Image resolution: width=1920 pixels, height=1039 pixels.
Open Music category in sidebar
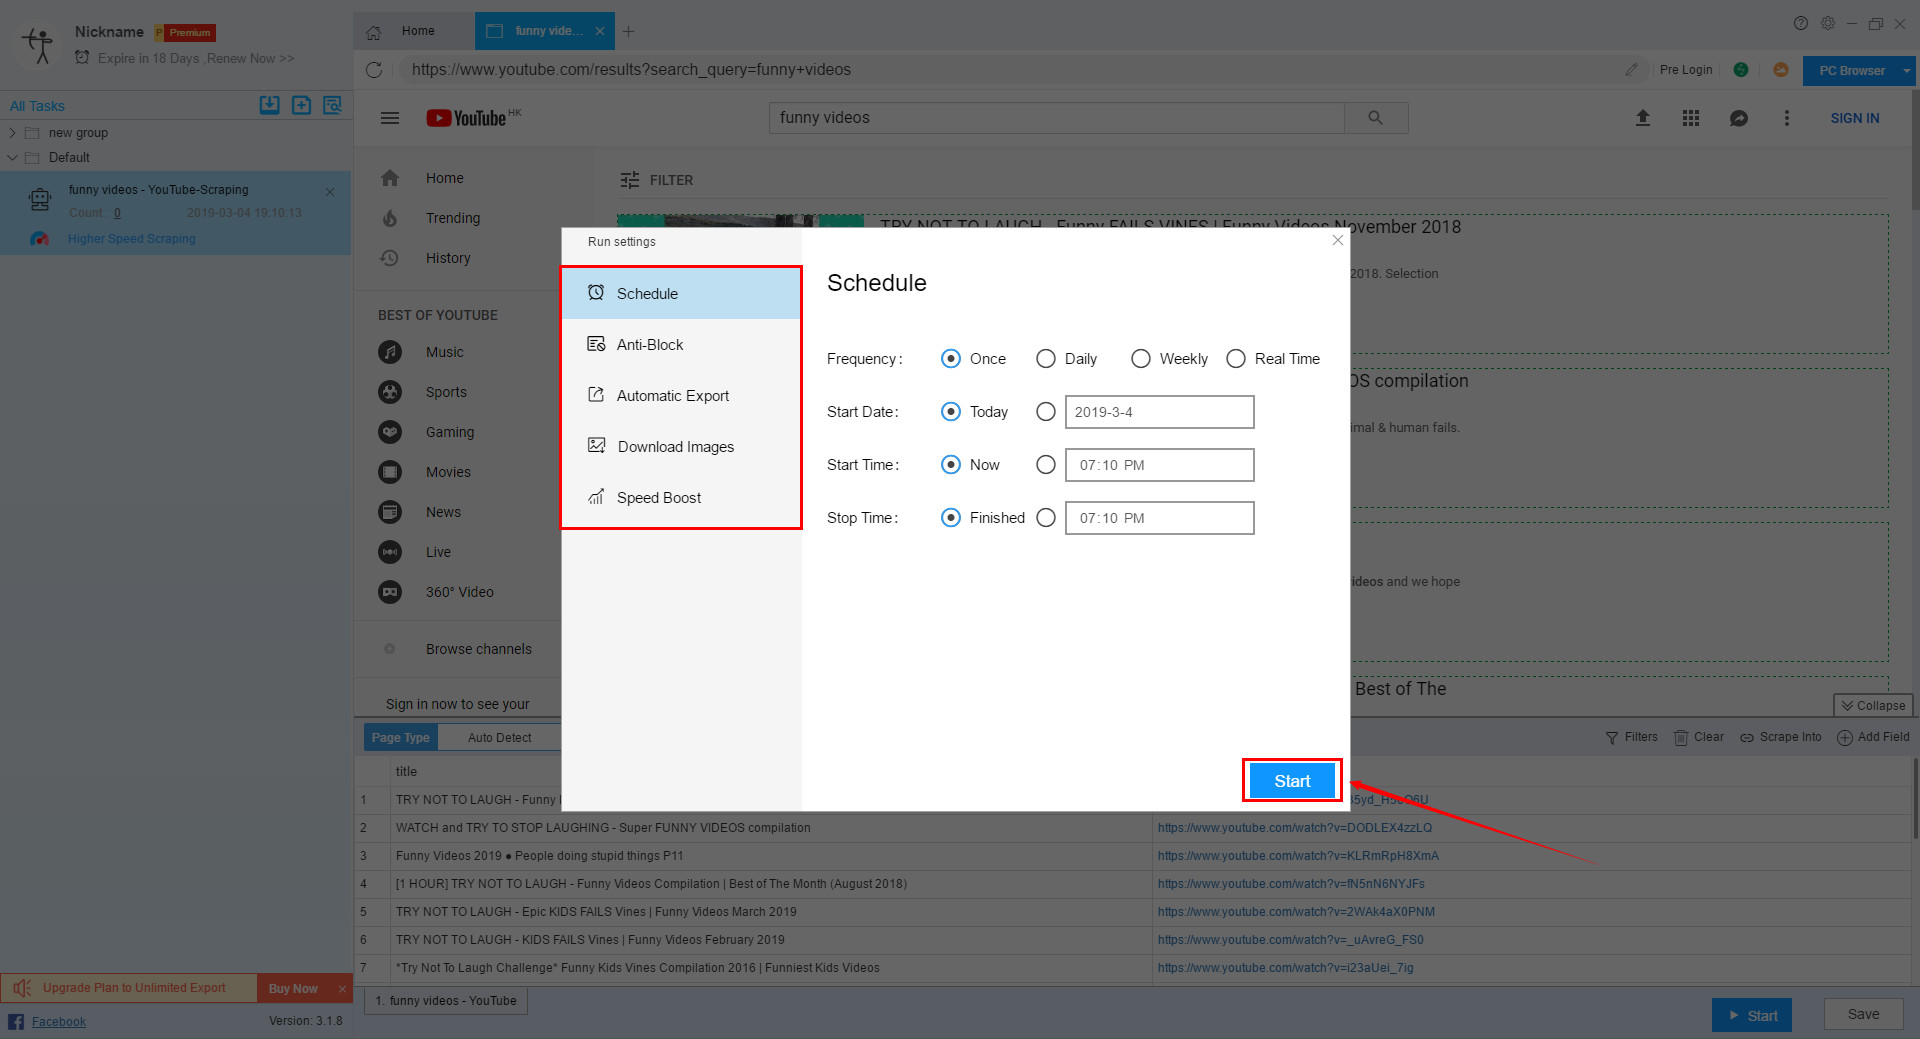445,352
